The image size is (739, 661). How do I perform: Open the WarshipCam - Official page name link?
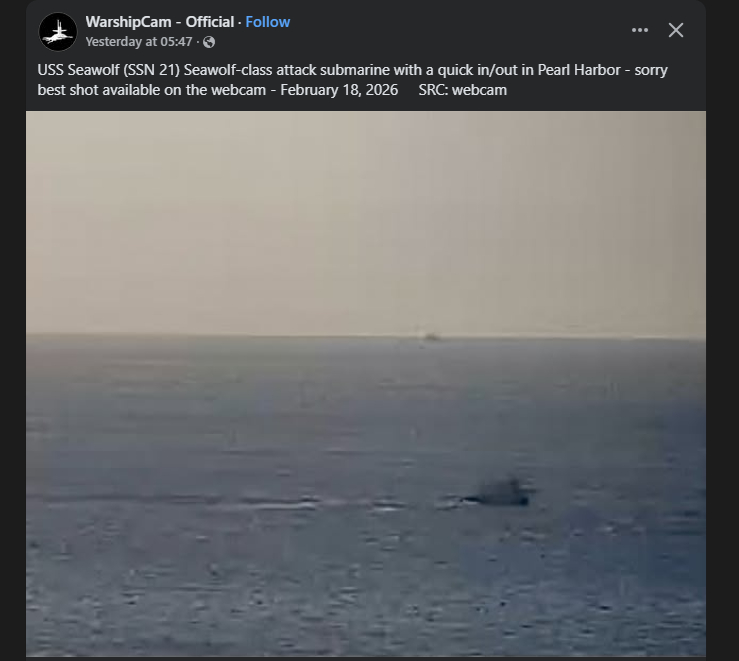[x=160, y=22]
